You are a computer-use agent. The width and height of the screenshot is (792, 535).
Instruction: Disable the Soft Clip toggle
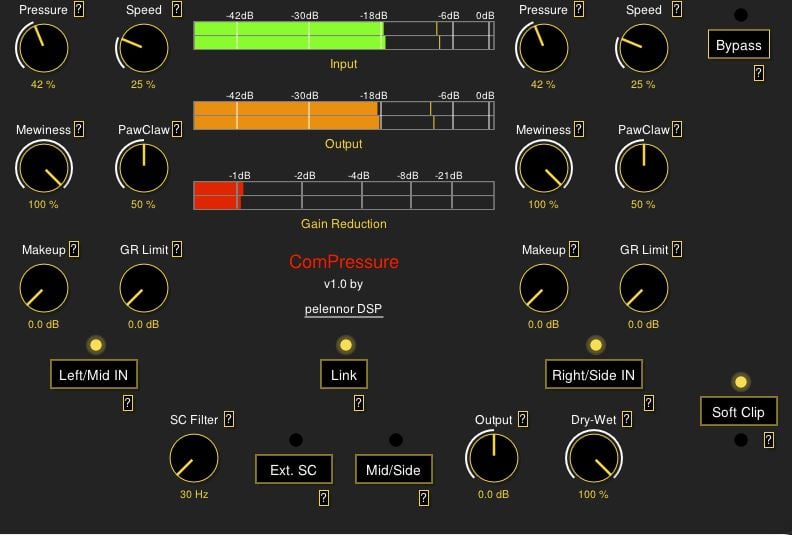click(x=738, y=412)
